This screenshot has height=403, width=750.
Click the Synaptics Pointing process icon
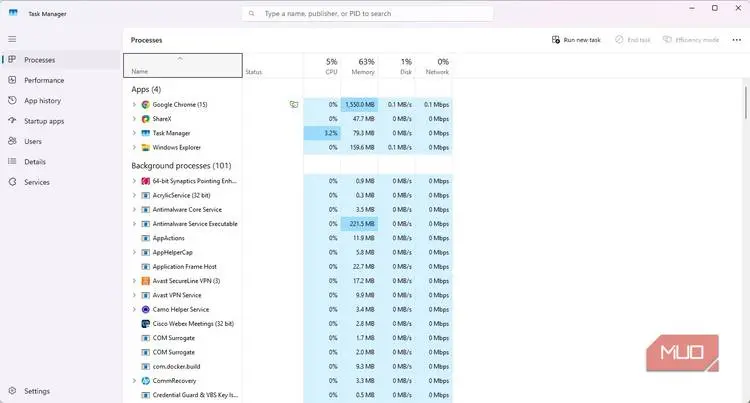145,181
